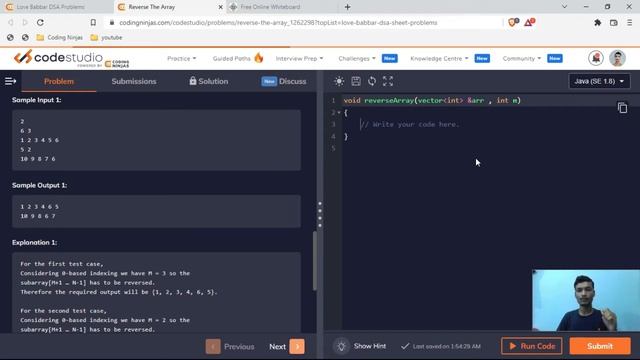The height and width of the screenshot is (360, 640).
Task: Enter fullscreen editor mode icon
Action: point(388,81)
